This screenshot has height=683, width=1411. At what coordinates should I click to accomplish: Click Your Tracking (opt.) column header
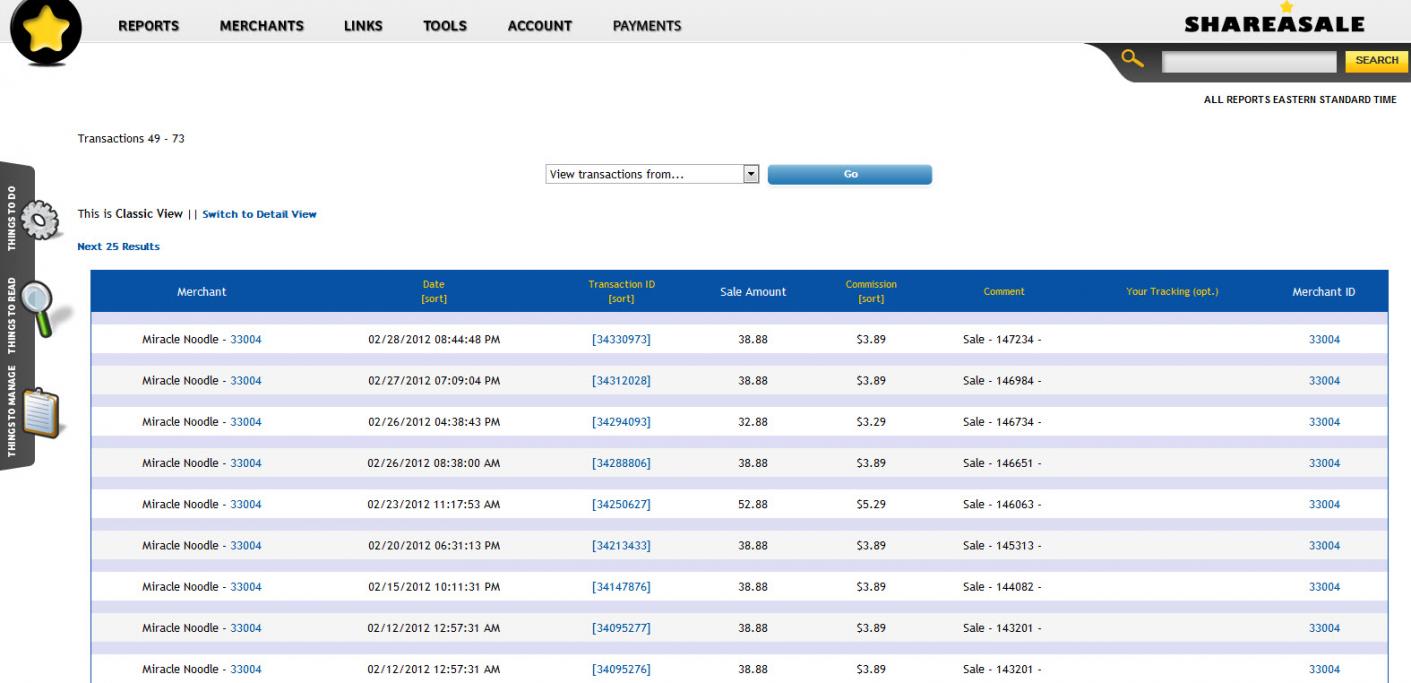[x=1172, y=292]
